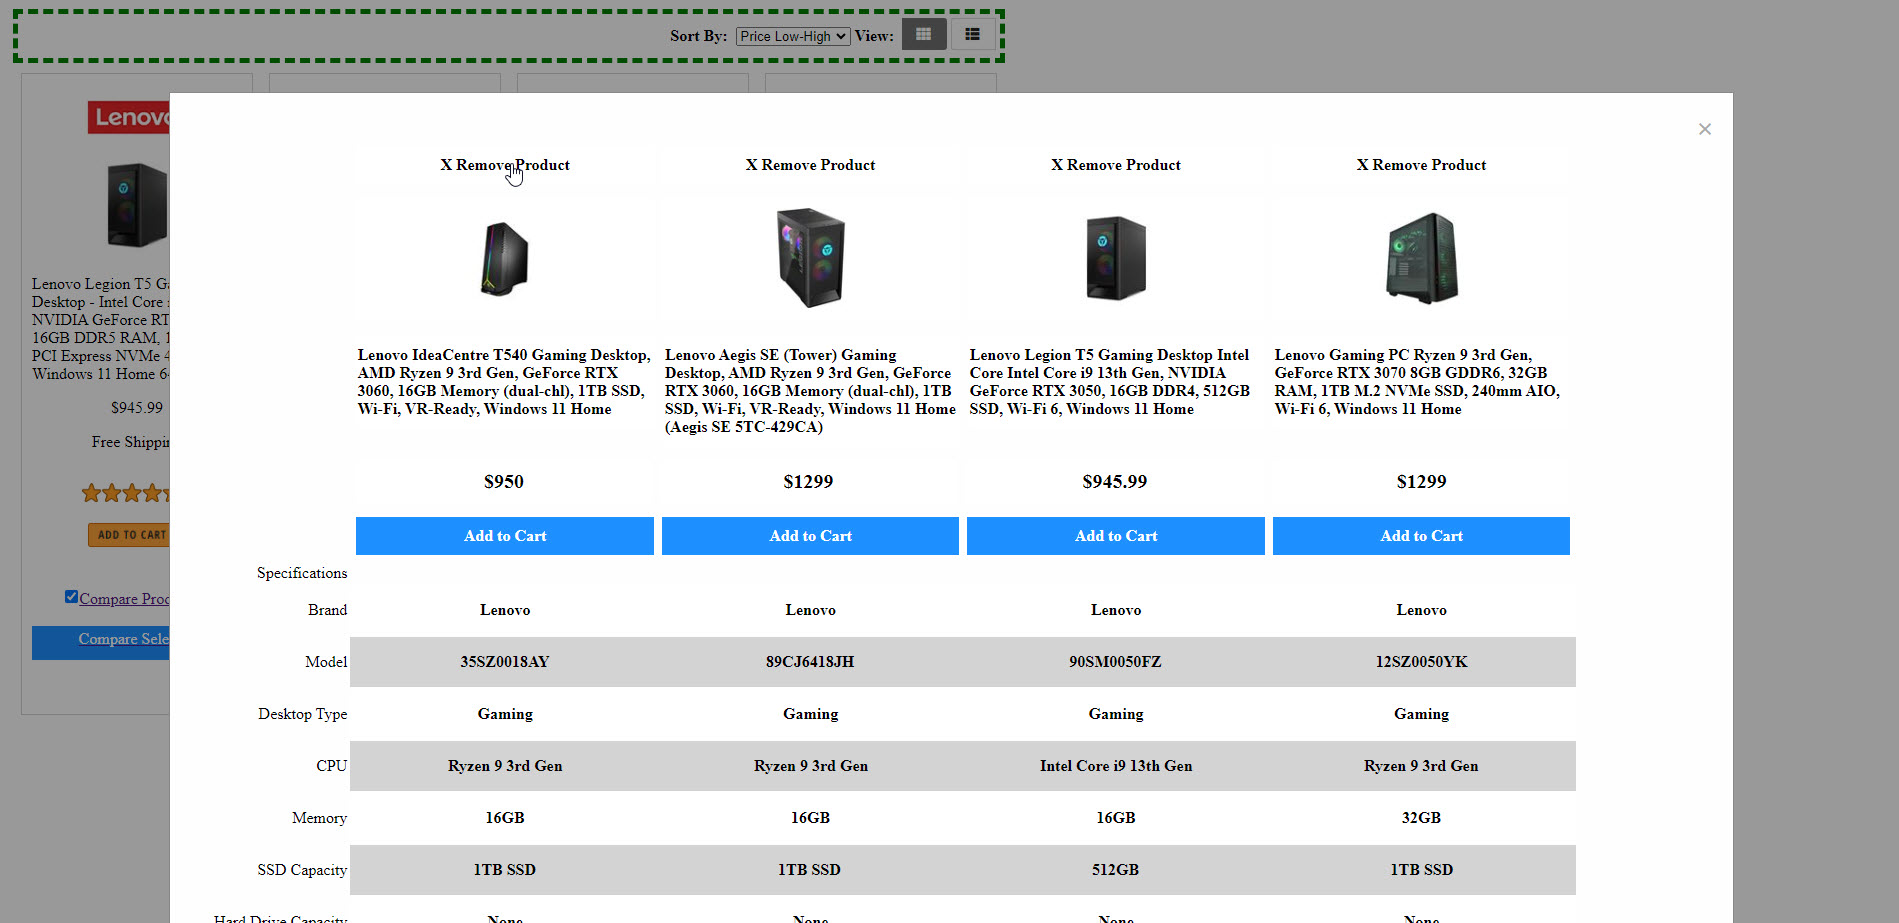Click the Aegis SE Tower product image
This screenshot has height=923, width=1899.
[810, 258]
